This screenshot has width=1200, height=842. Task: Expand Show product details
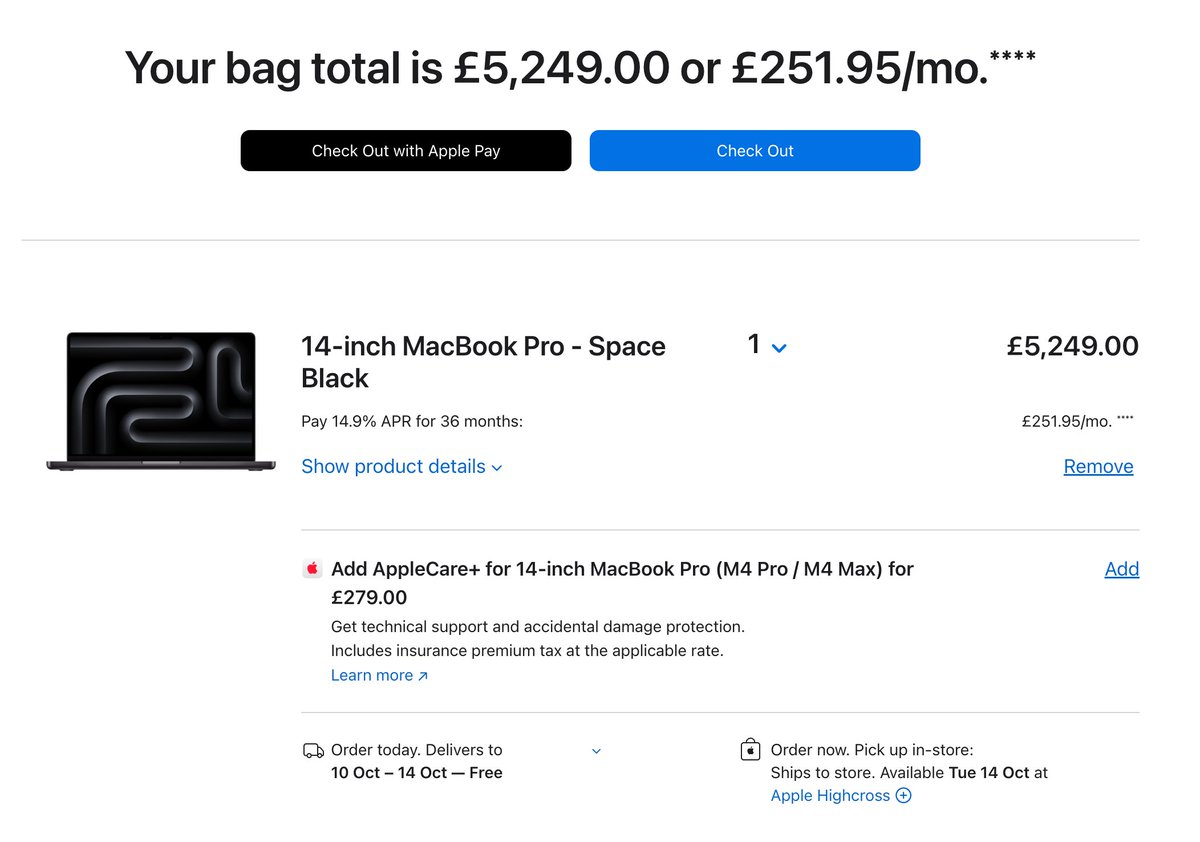click(x=401, y=467)
